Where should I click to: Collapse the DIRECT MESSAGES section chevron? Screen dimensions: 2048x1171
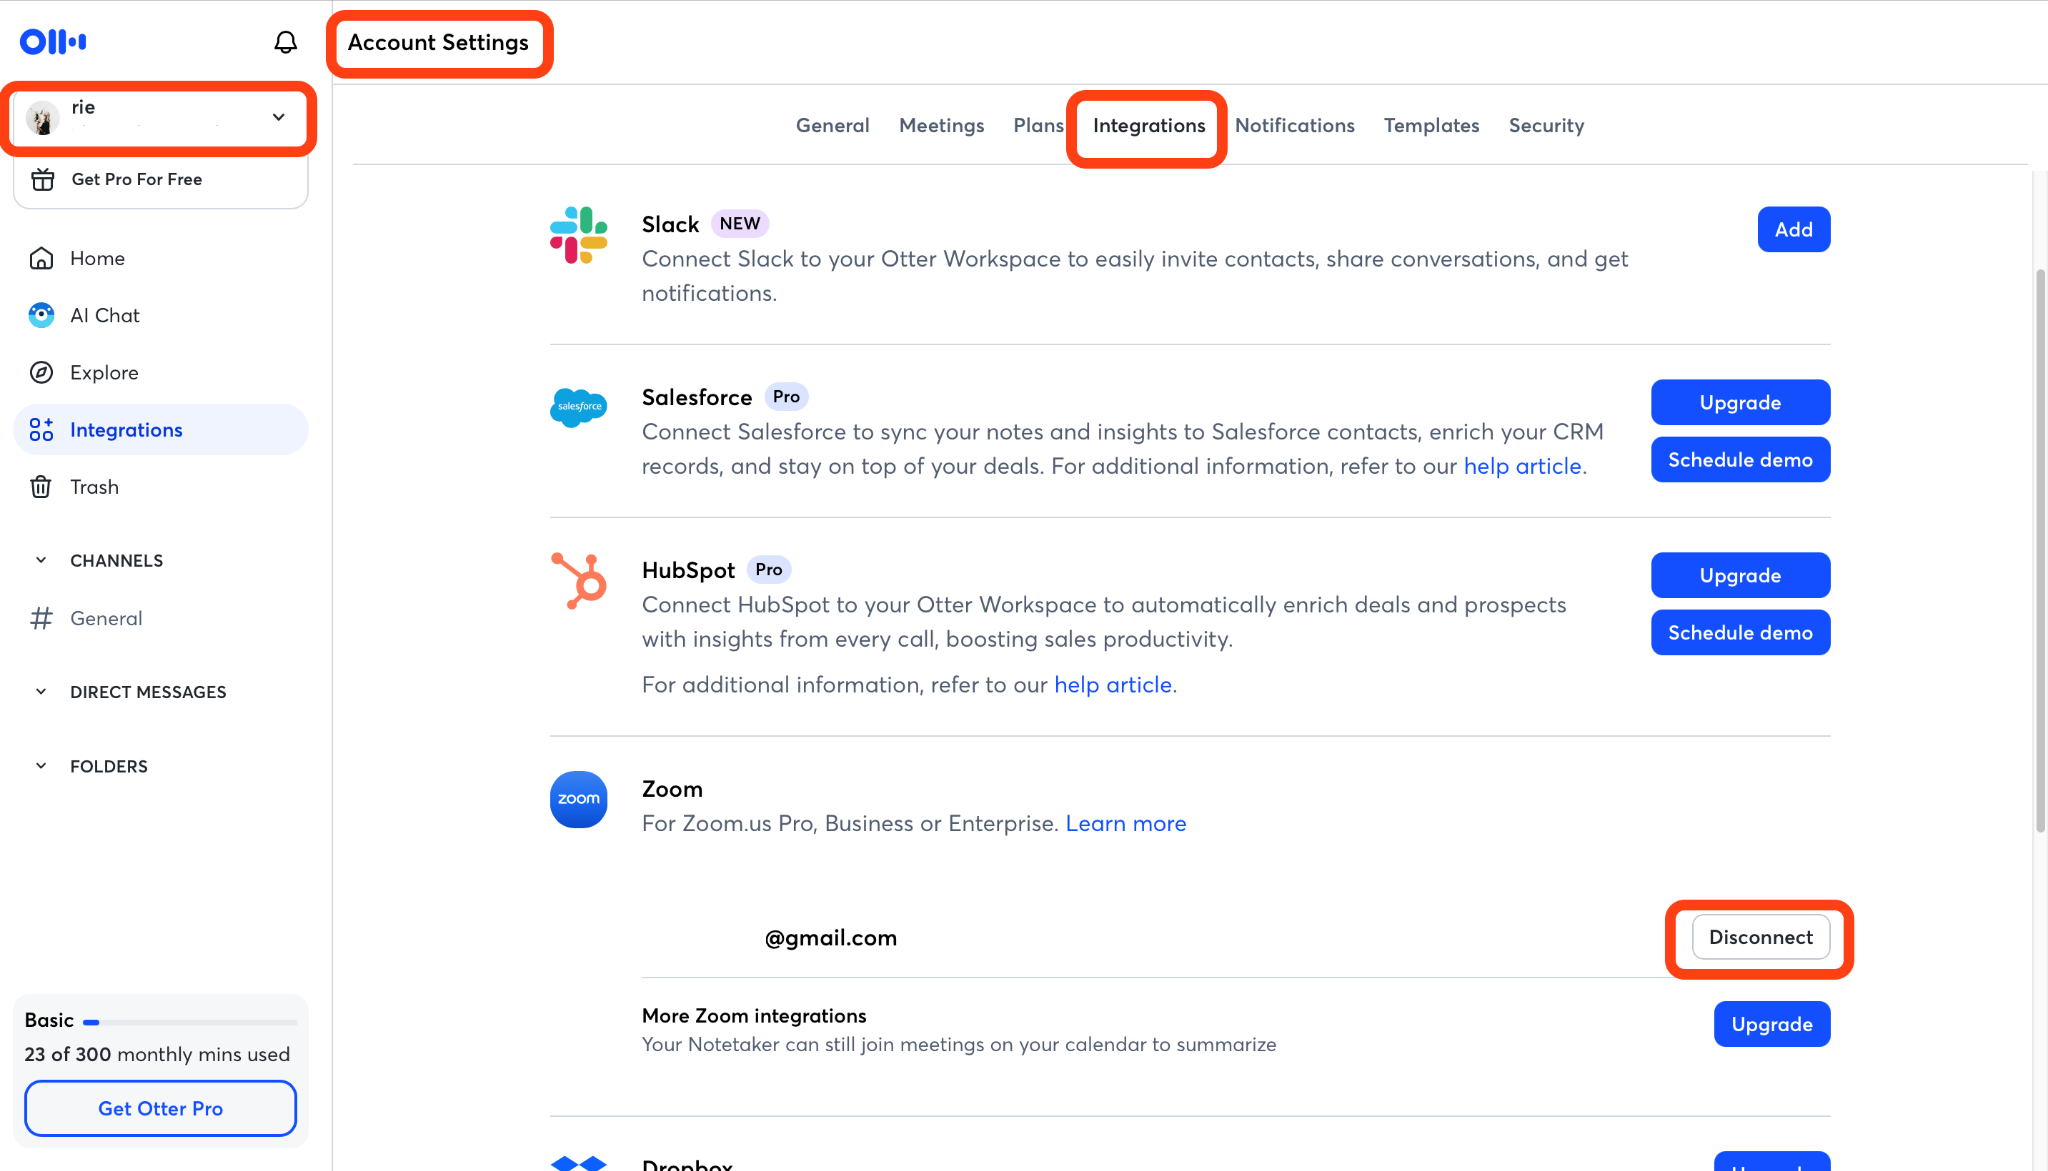point(41,691)
